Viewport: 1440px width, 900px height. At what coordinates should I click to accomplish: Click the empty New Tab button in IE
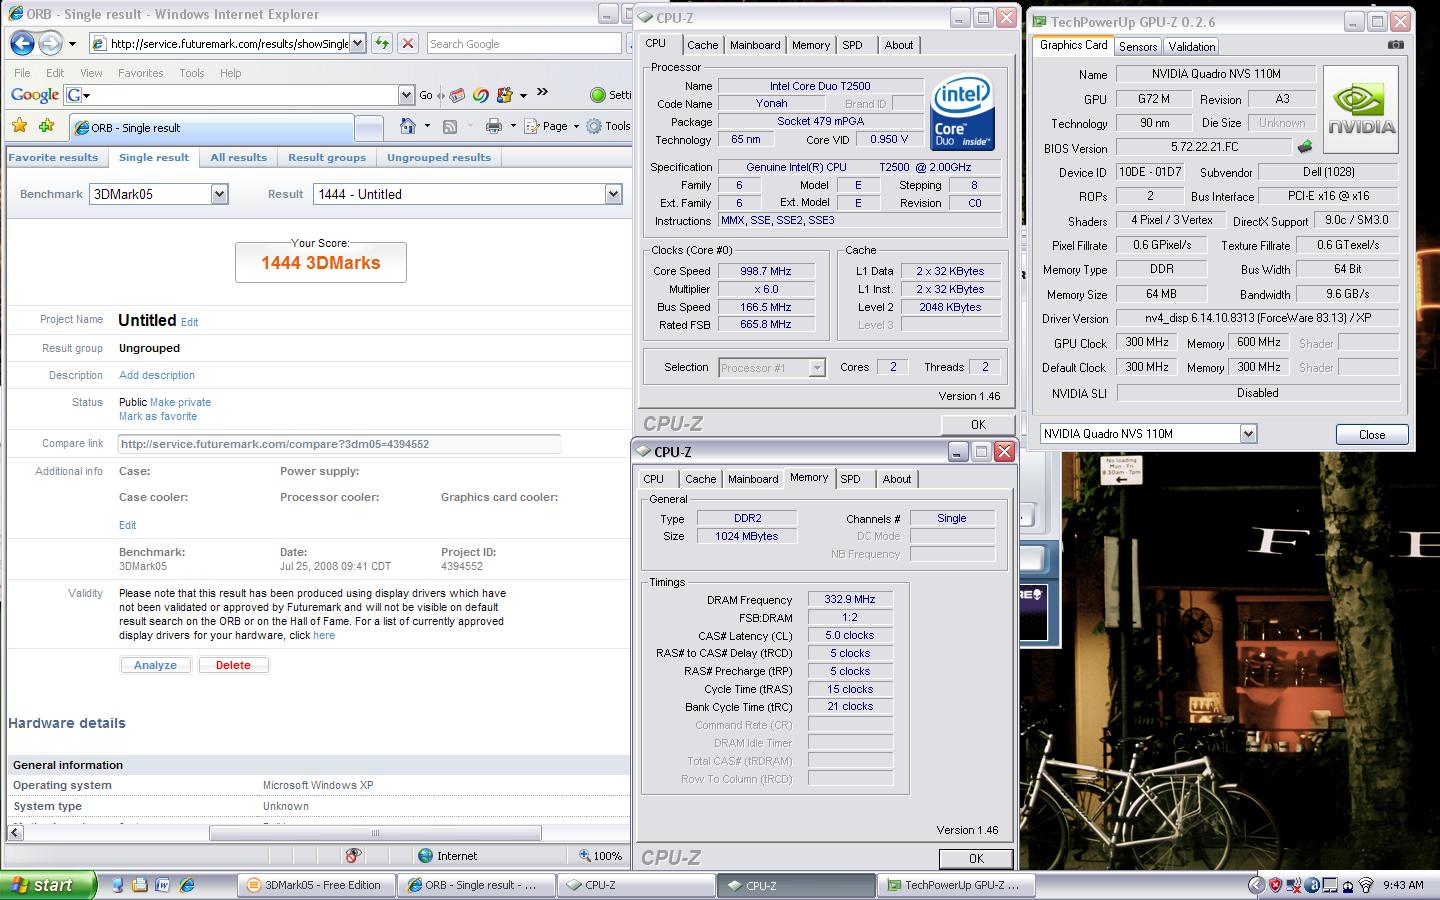(369, 128)
